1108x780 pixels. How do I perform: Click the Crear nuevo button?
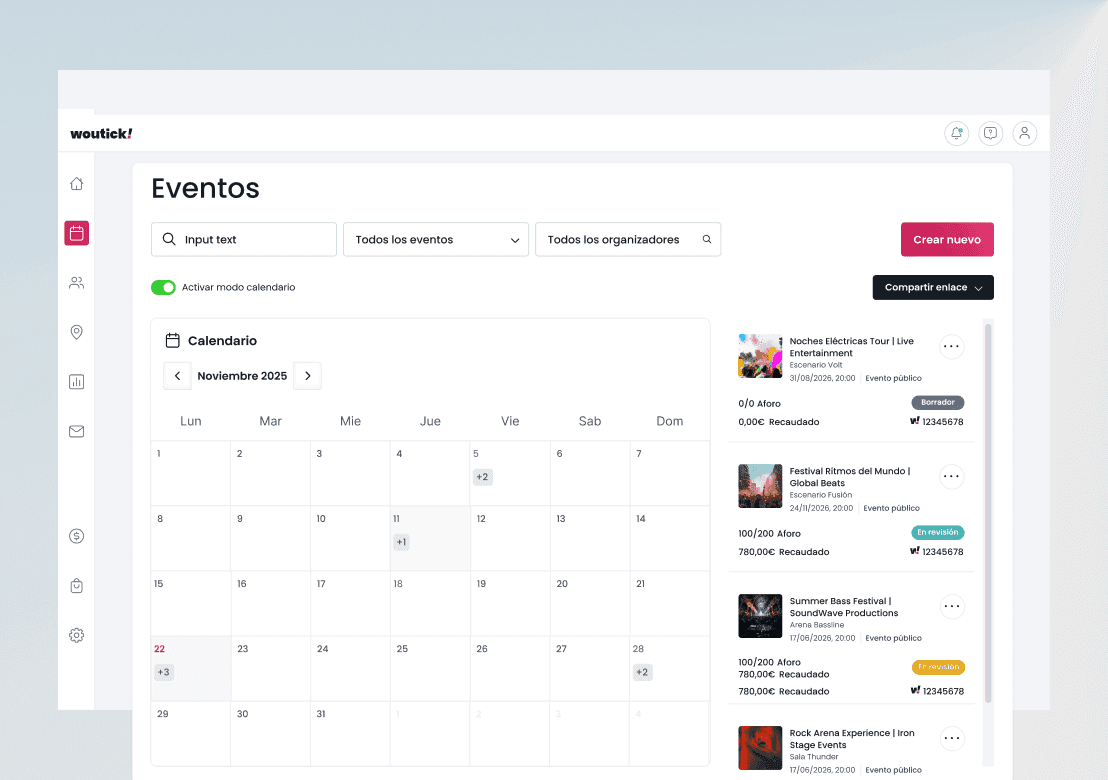pyautogui.click(x=947, y=240)
